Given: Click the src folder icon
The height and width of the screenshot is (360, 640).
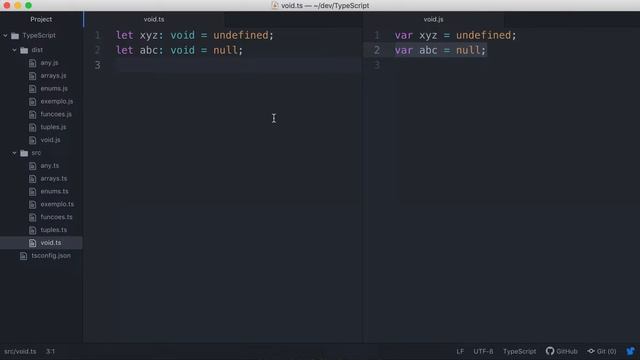Looking at the screenshot, I should tap(24, 153).
